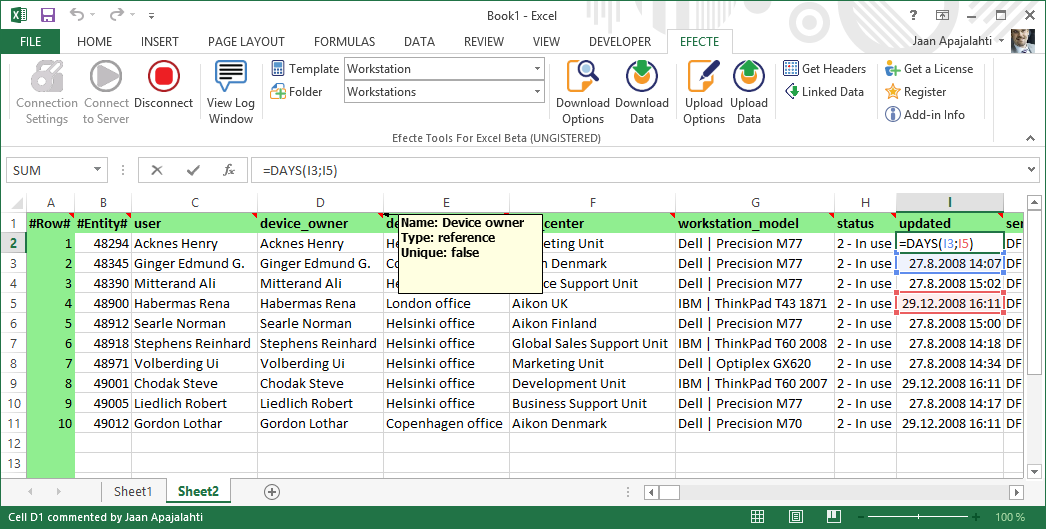
Task: Switch to the DEVELOPER ribbon tab
Action: click(620, 42)
